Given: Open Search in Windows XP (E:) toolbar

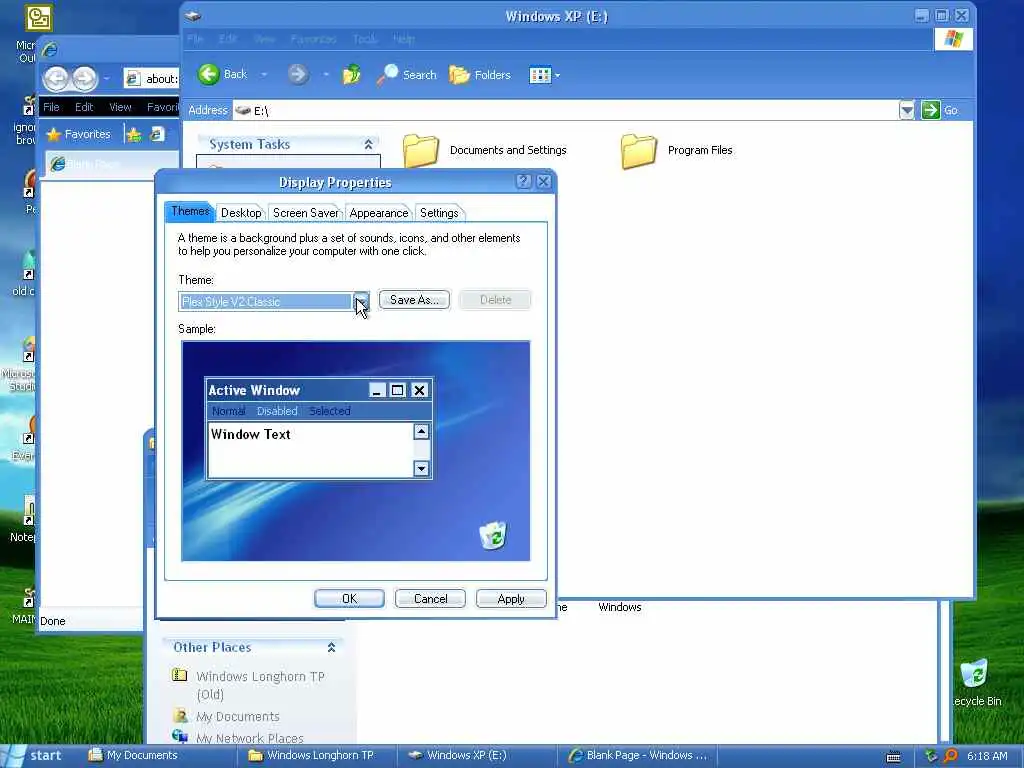Looking at the screenshot, I should (406, 74).
